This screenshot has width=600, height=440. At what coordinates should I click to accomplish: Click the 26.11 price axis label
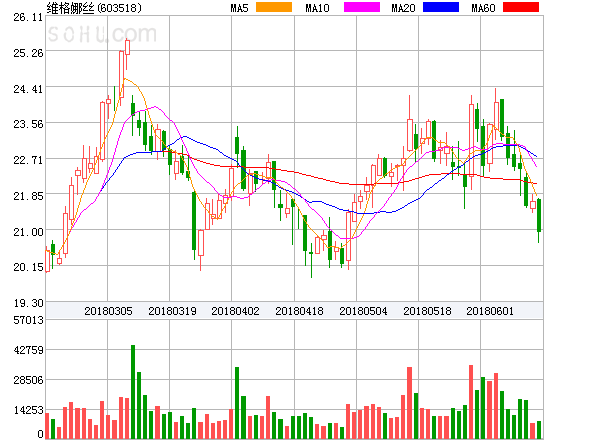pos(28,17)
